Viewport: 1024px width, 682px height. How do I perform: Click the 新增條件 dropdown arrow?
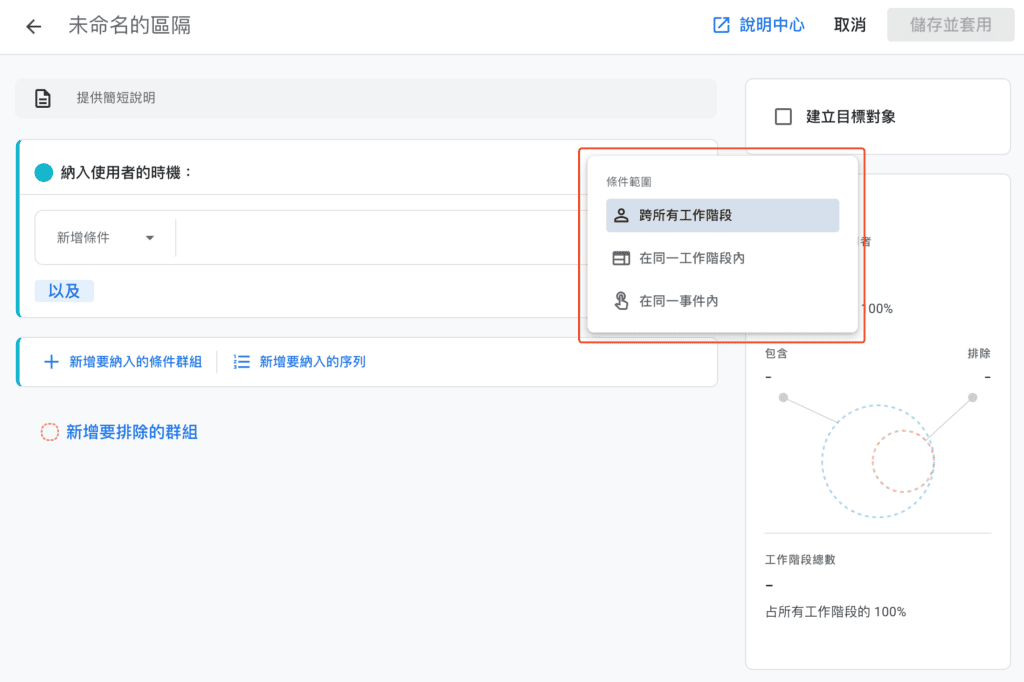150,238
